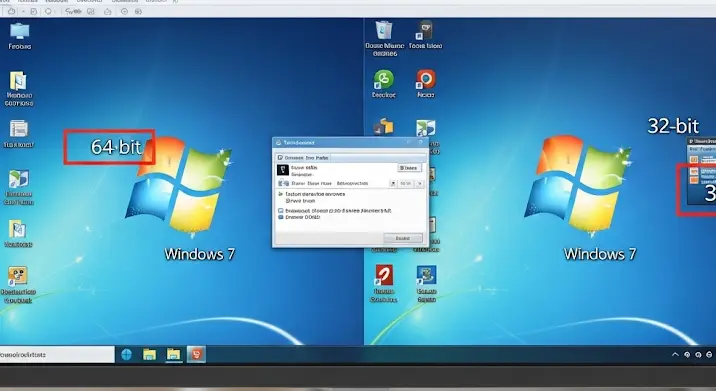
Task: Open the red desktop icon with white swirl
Action: coord(384,275)
